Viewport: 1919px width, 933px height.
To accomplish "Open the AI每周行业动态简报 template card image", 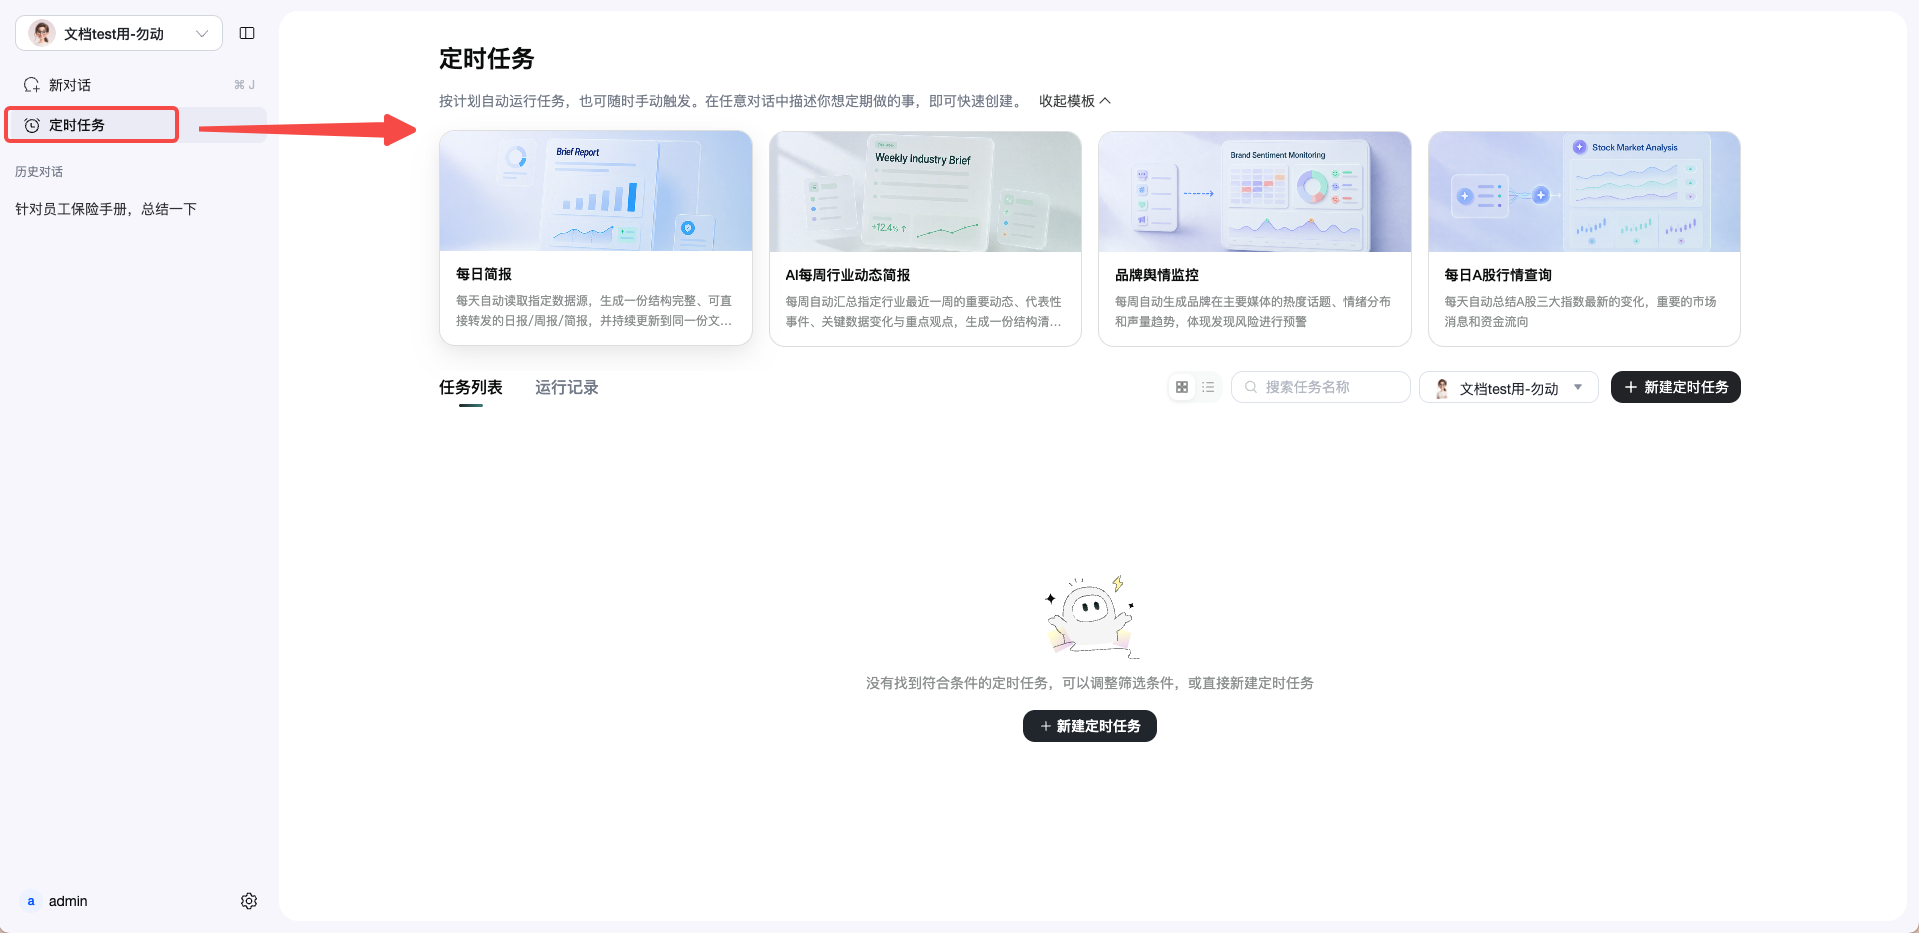I will pos(925,192).
